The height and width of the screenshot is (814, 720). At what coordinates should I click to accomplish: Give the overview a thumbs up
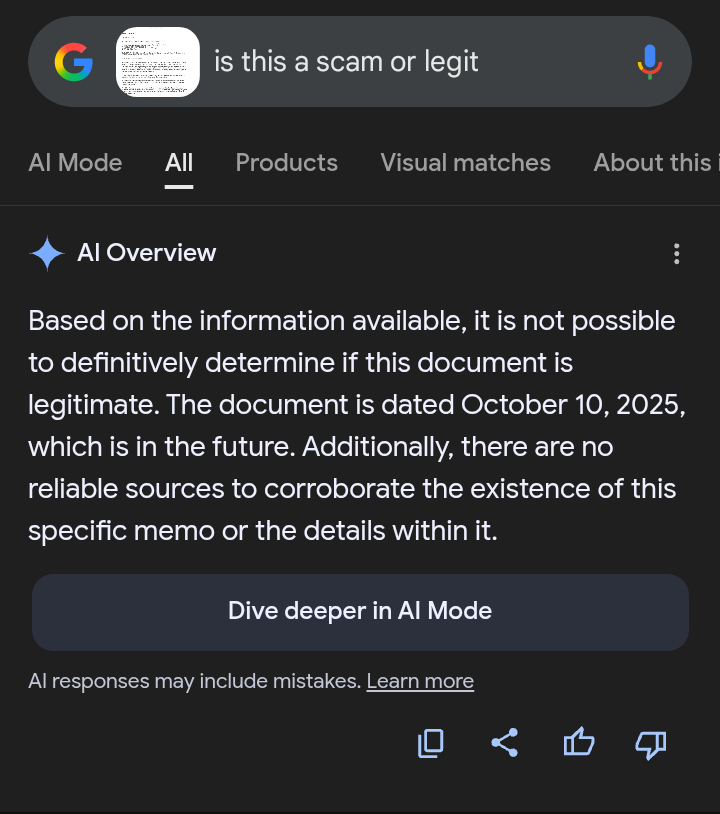[579, 742]
